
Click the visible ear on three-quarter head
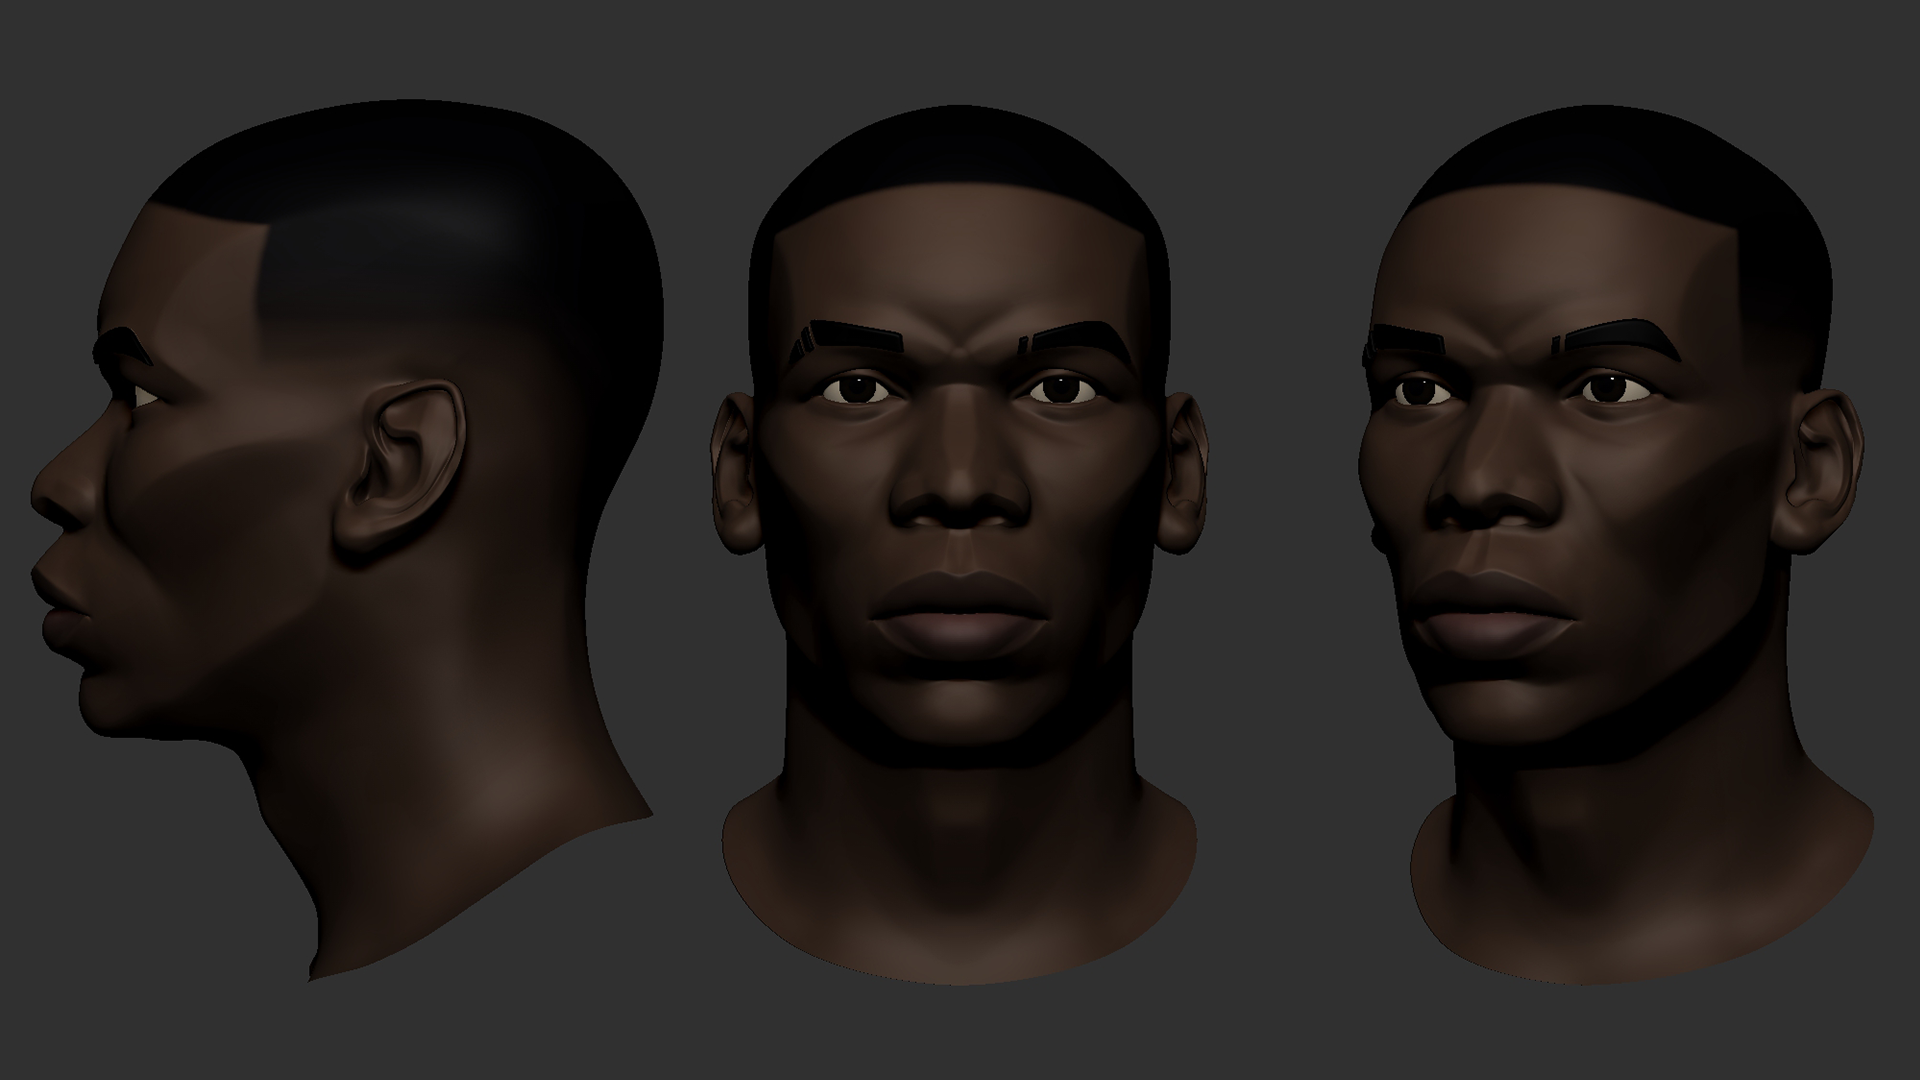[1824, 468]
